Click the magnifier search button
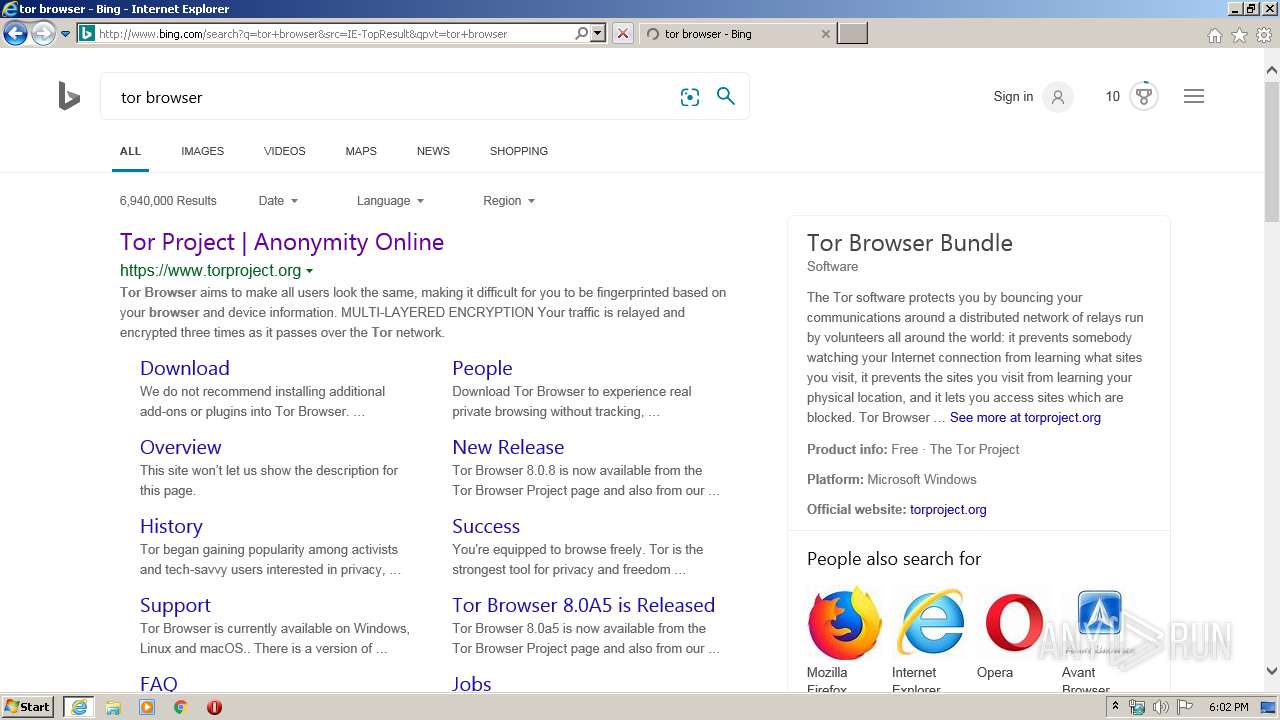This screenshot has height=720, width=1280. pyautogui.click(x=726, y=96)
